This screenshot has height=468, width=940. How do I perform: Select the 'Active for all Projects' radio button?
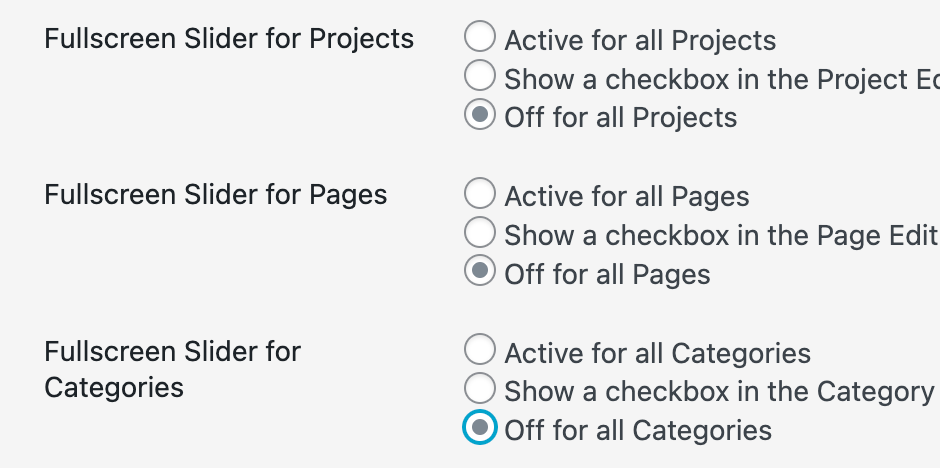click(480, 38)
